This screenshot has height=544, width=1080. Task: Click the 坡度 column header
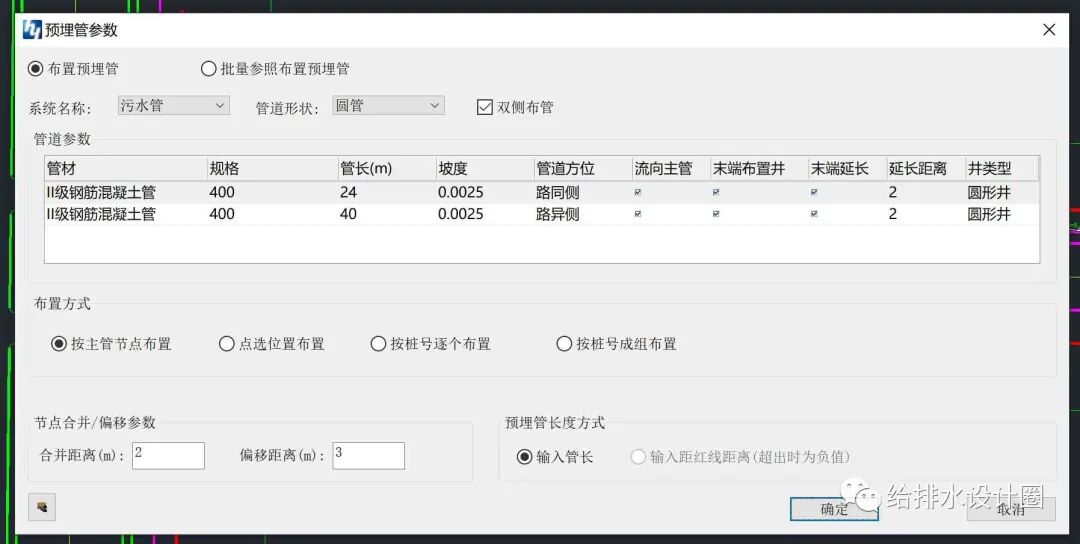[485, 169]
